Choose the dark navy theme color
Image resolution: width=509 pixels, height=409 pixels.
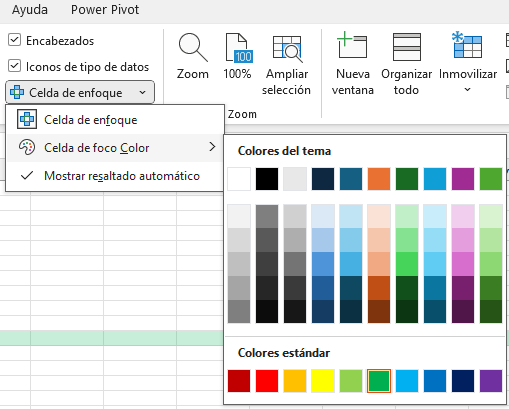pyautogui.click(x=323, y=179)
